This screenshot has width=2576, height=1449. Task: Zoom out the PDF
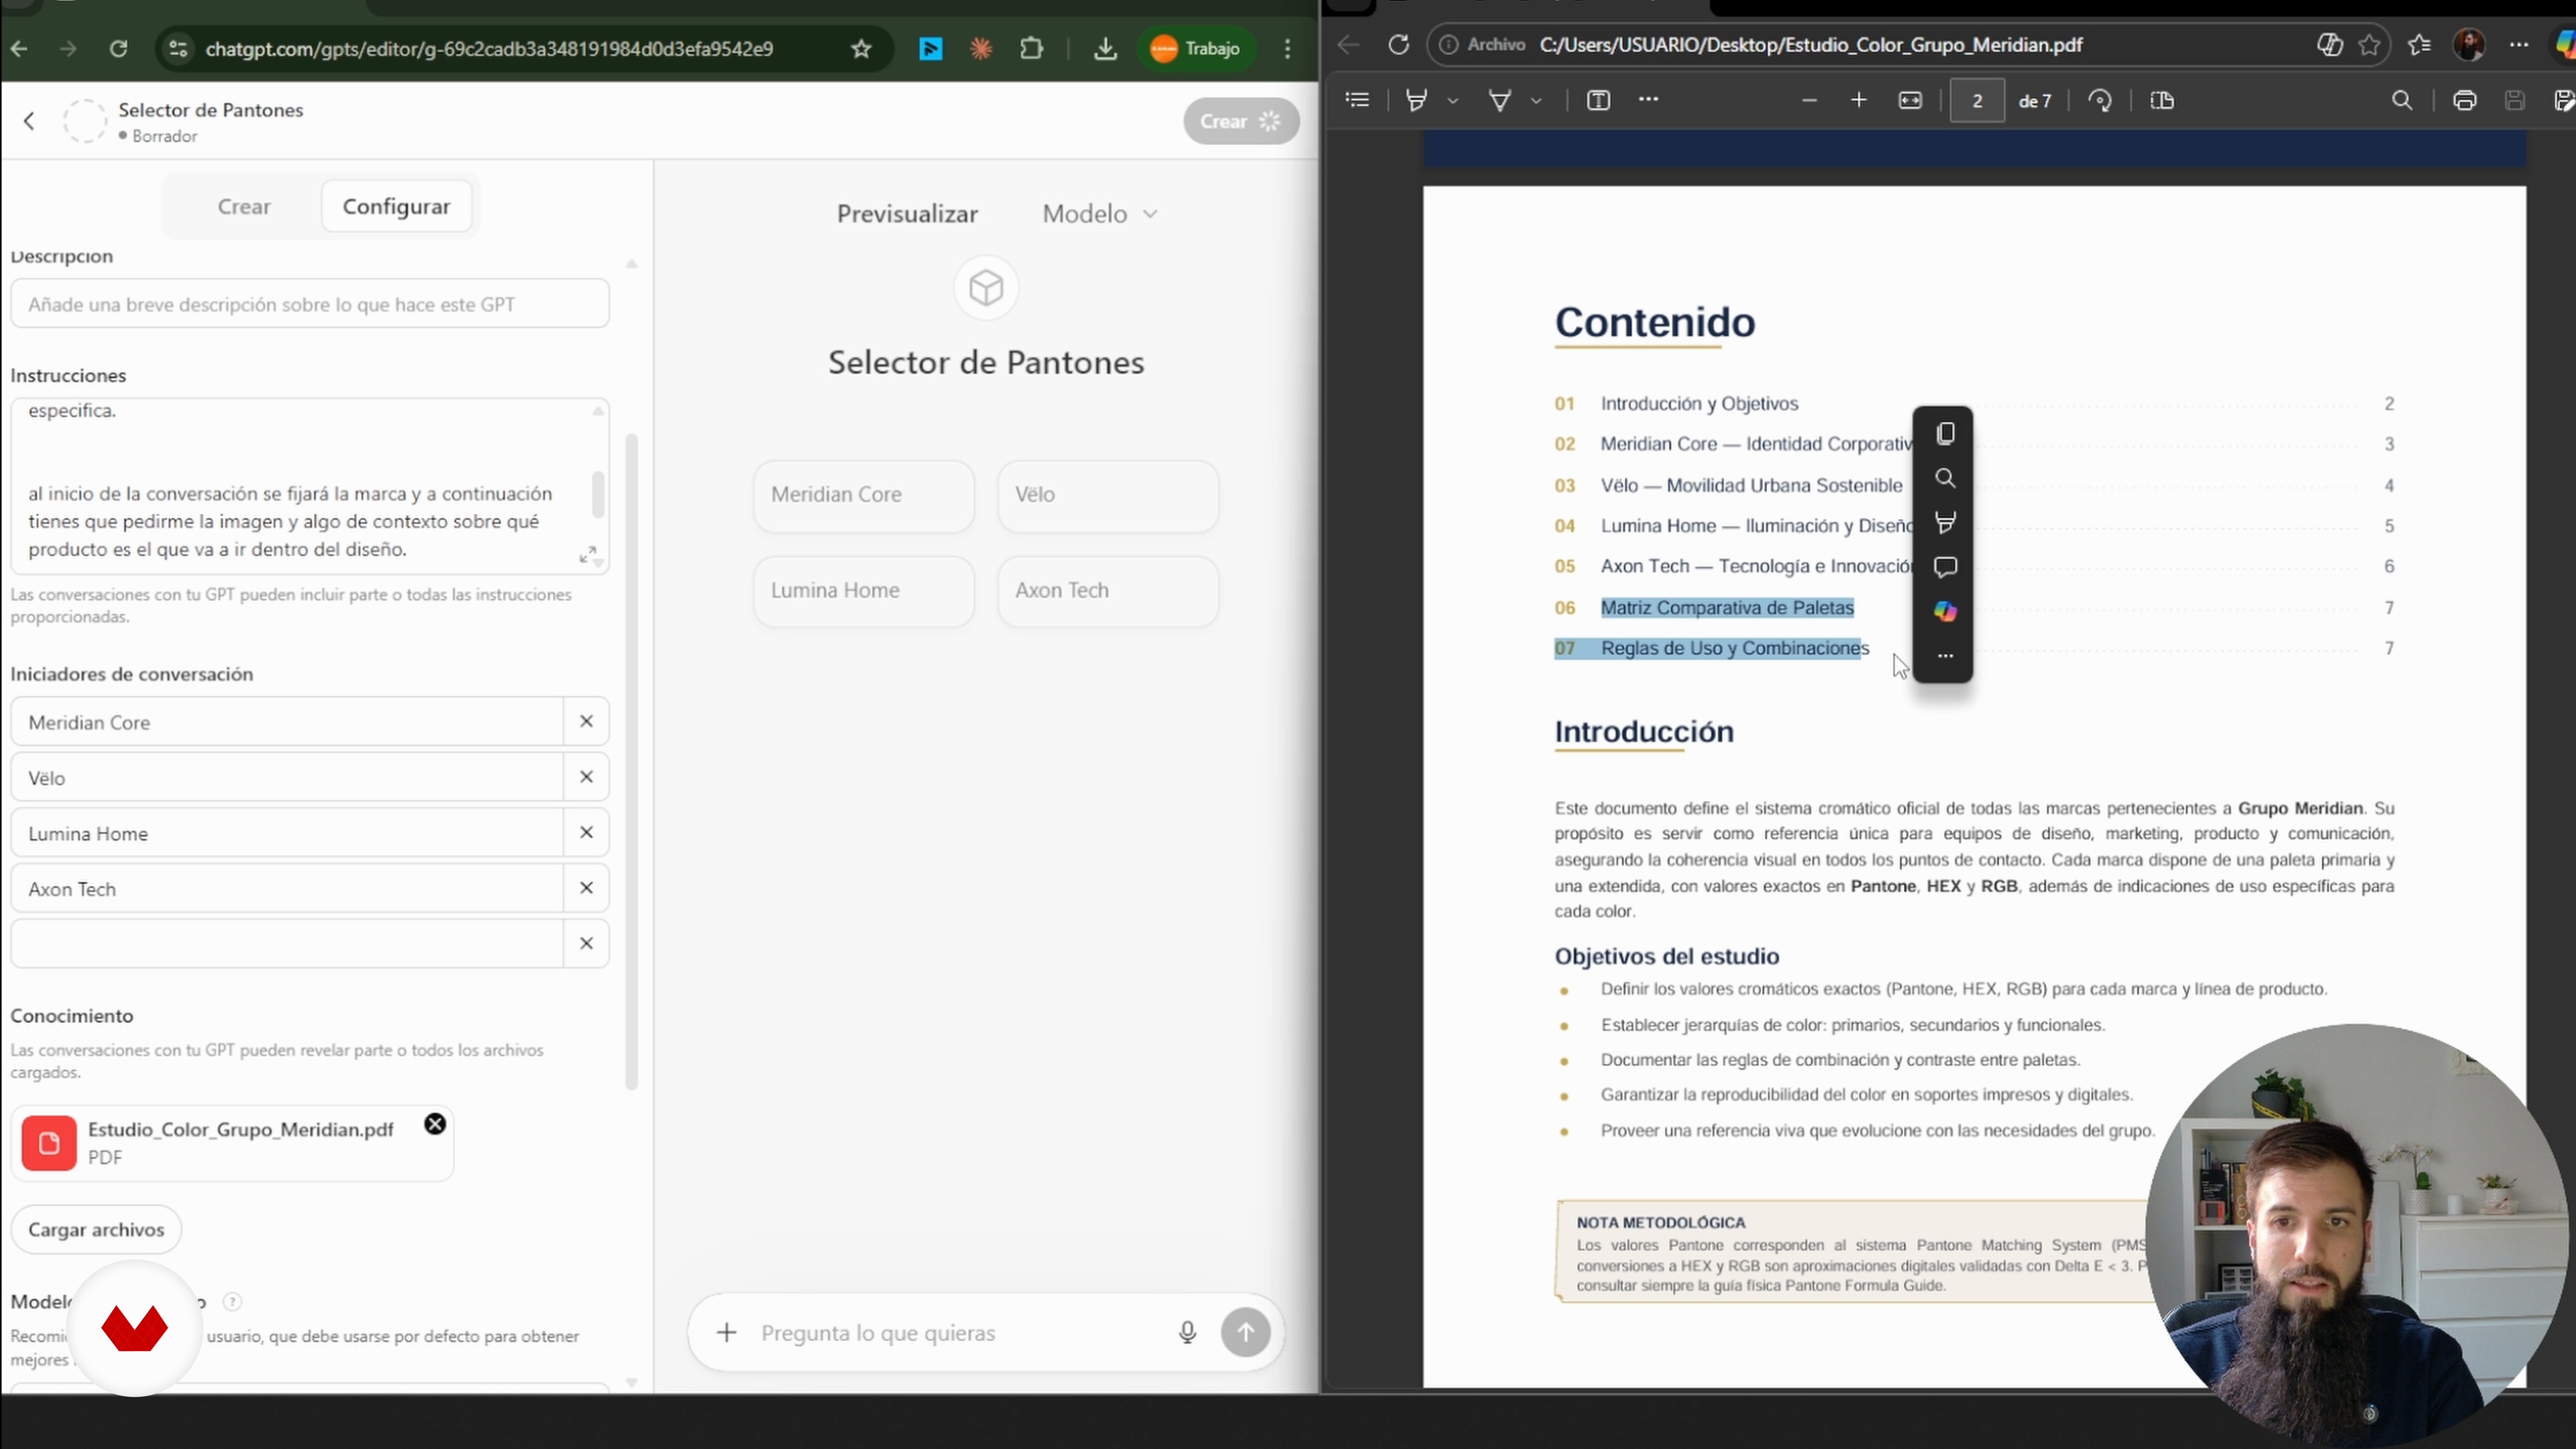click(x=1808, y=100)
